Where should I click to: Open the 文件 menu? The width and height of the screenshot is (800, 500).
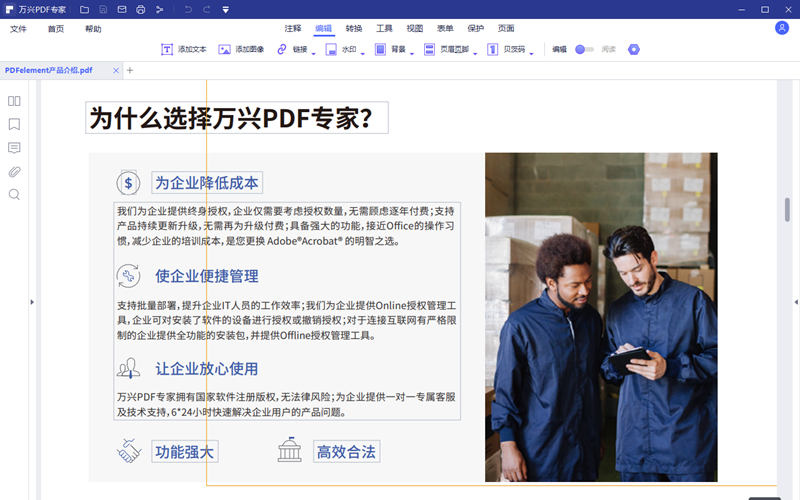point(18,29)
